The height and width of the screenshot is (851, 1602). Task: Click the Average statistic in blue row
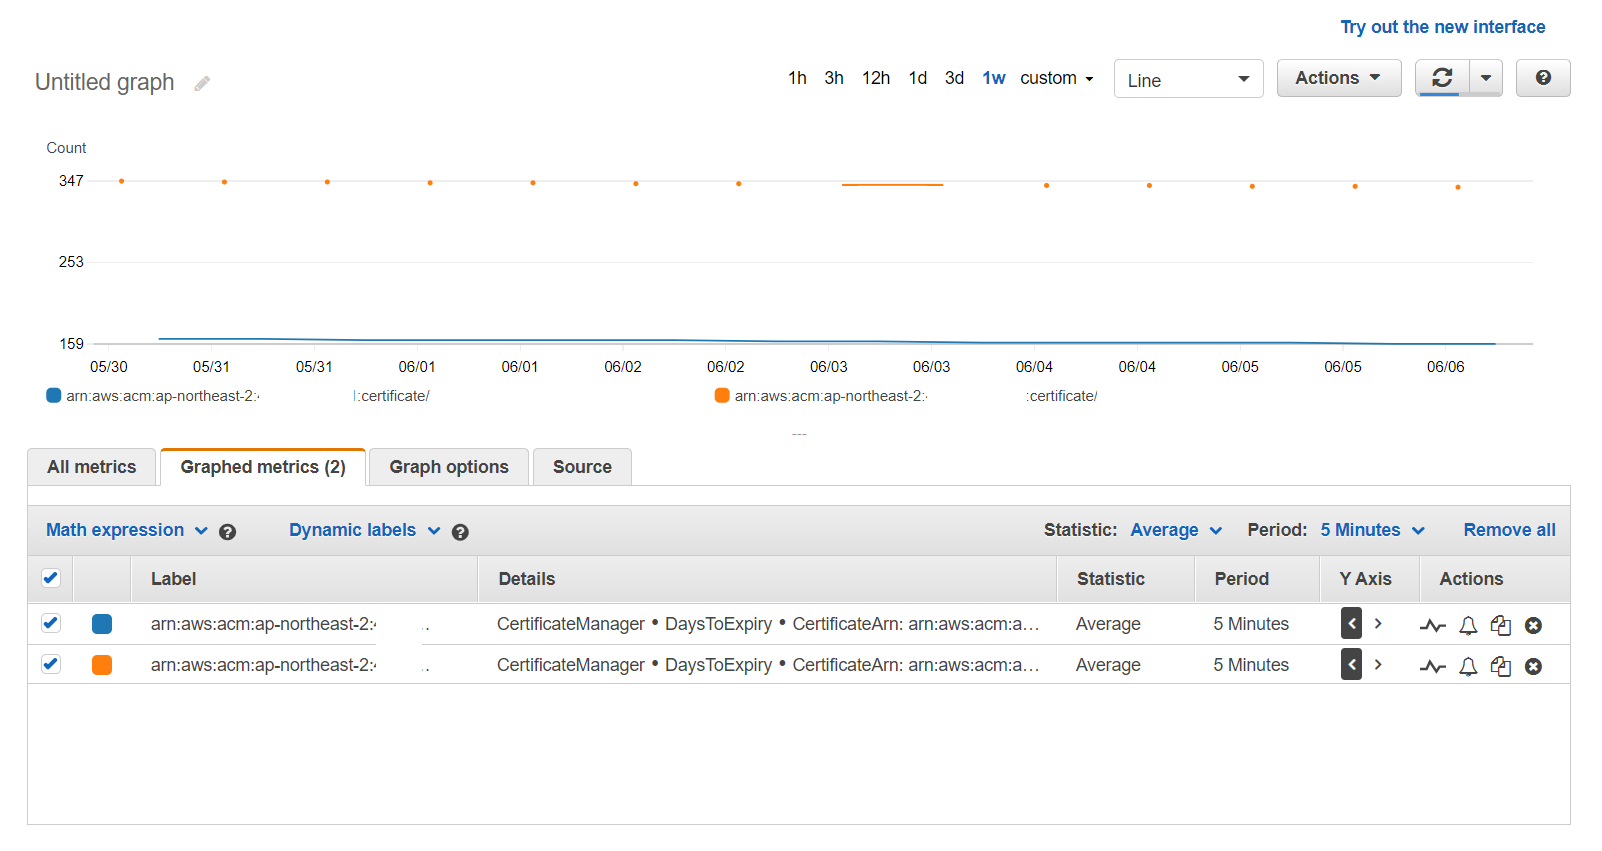tap(1108, 624)
